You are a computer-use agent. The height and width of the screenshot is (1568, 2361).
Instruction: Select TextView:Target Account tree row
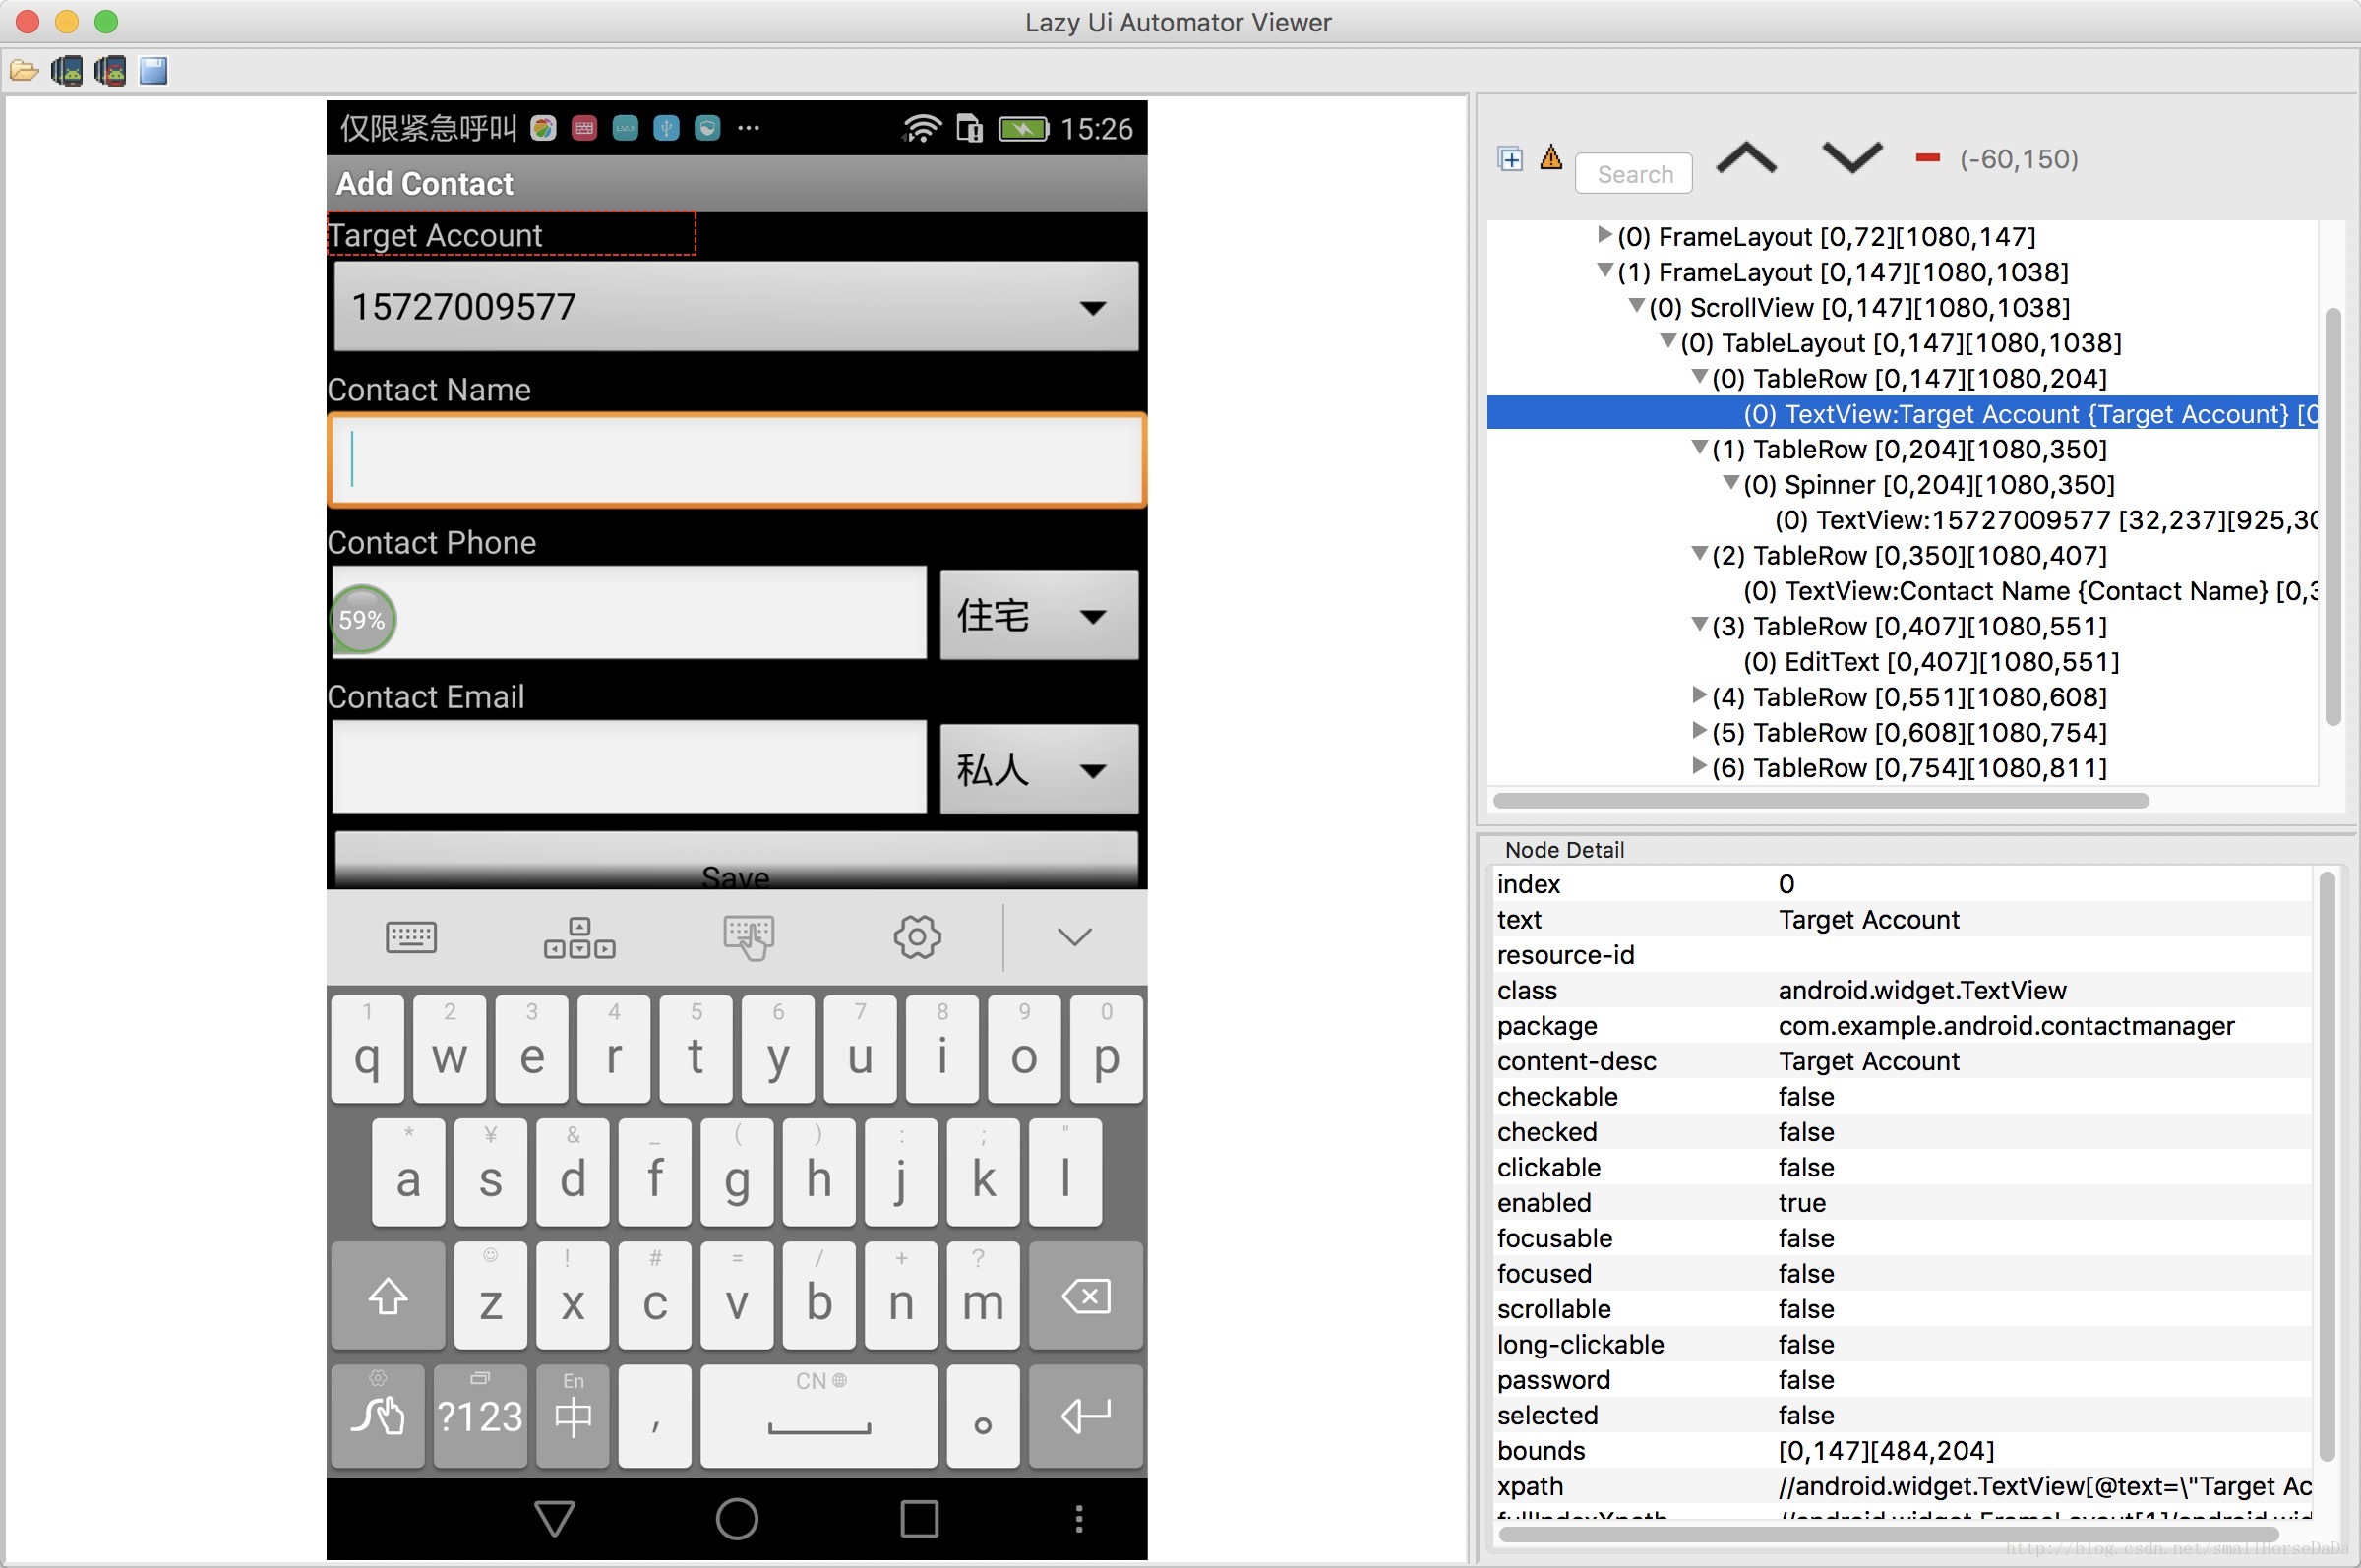click(1902, 413)
